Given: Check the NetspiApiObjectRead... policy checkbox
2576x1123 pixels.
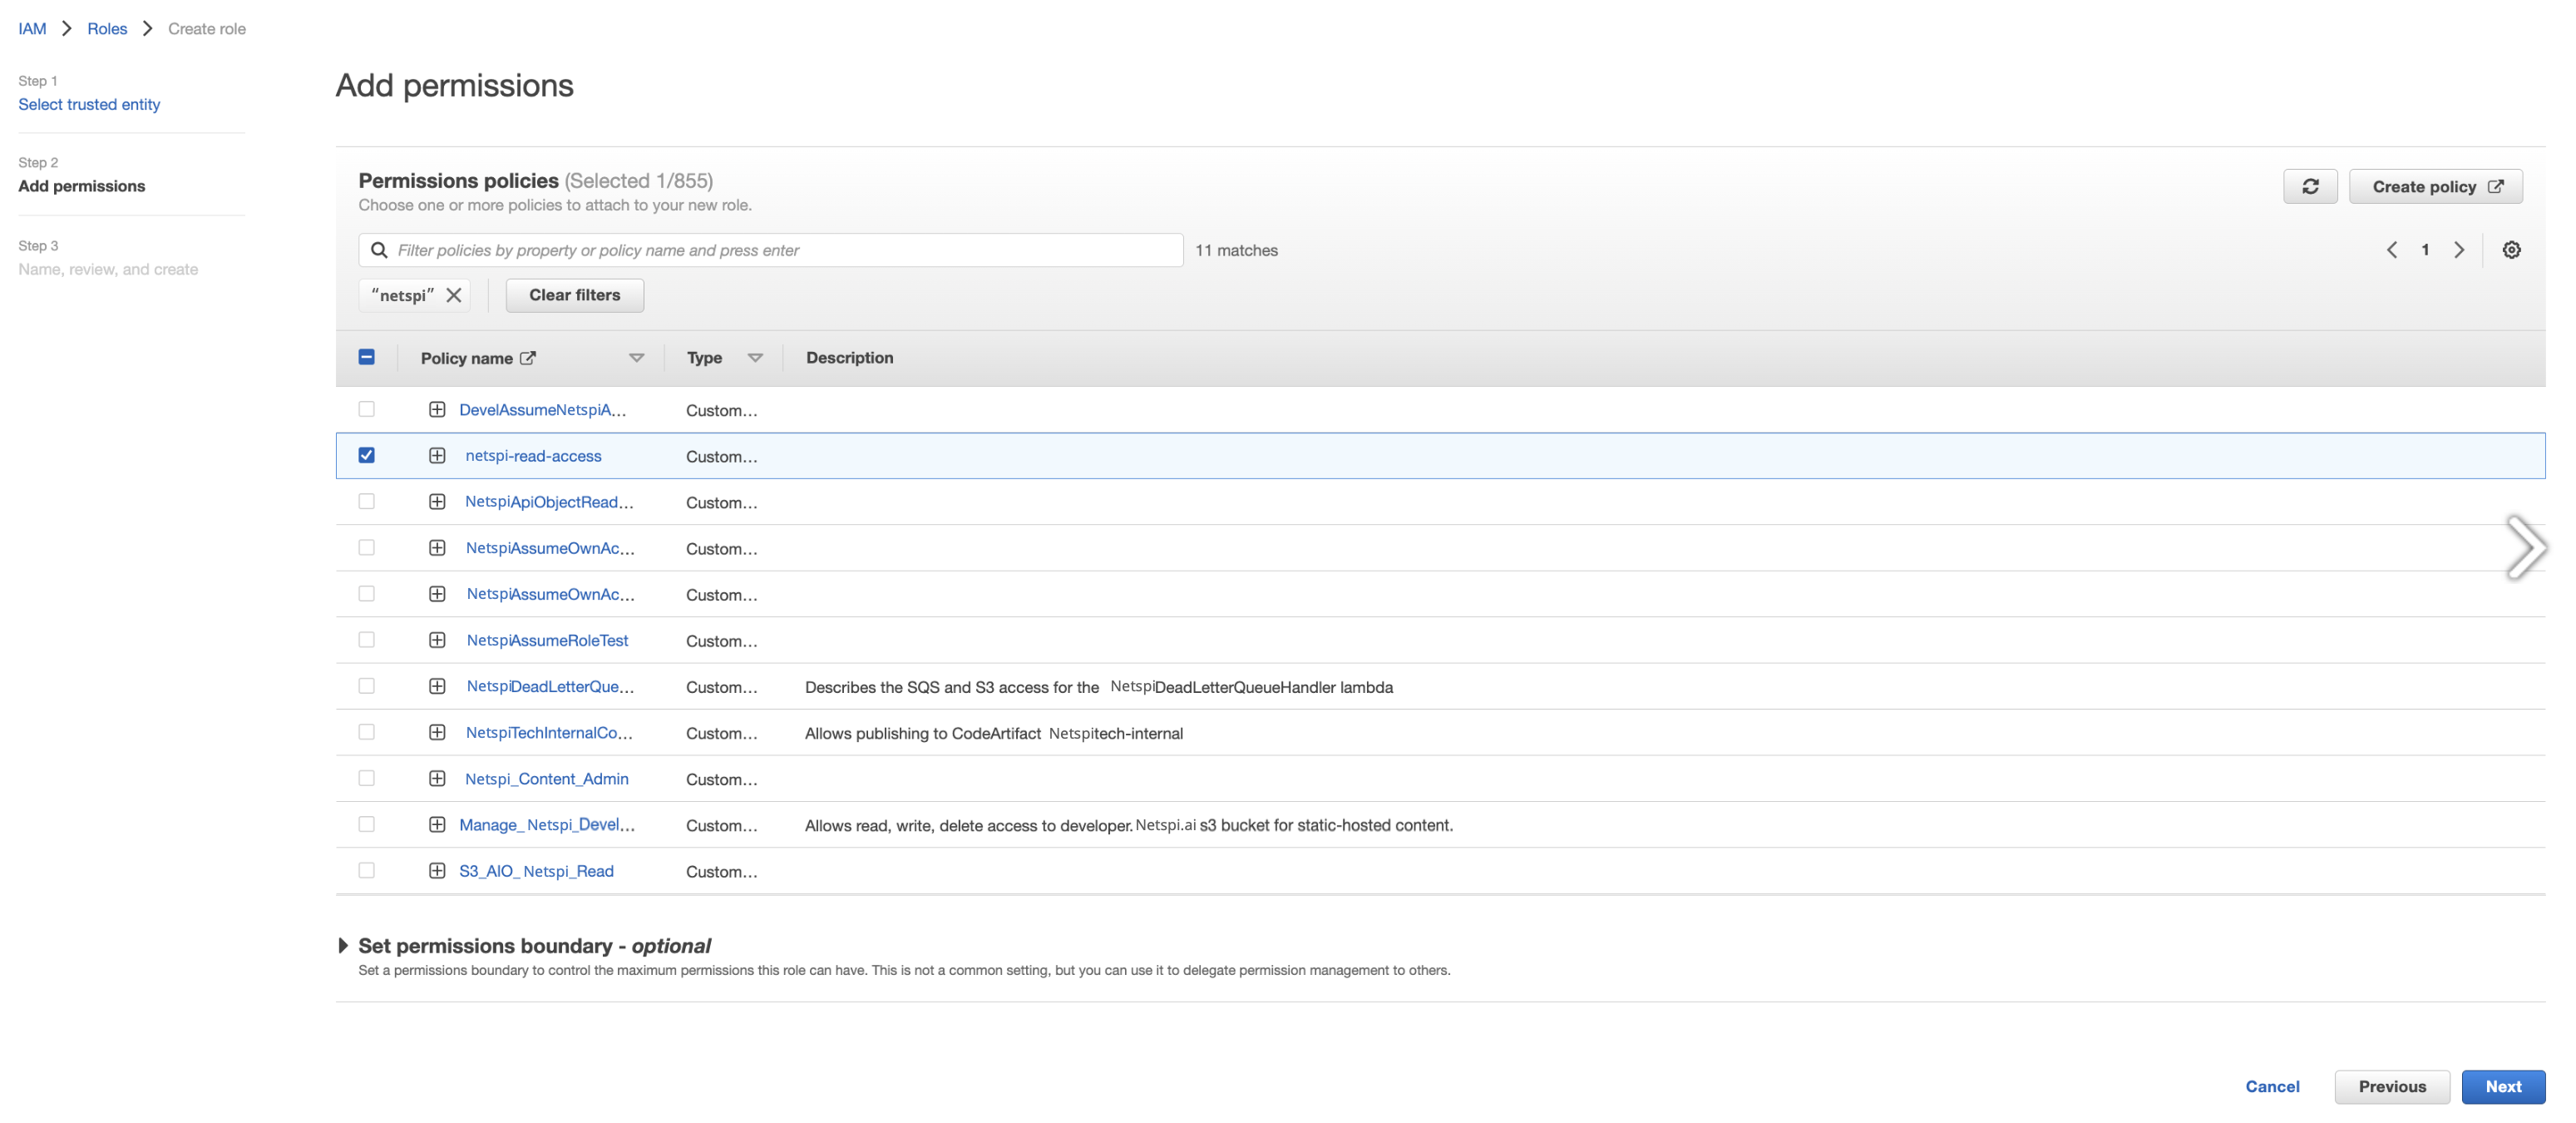Looking at the screenshot, I should click(x=367, y=501).
